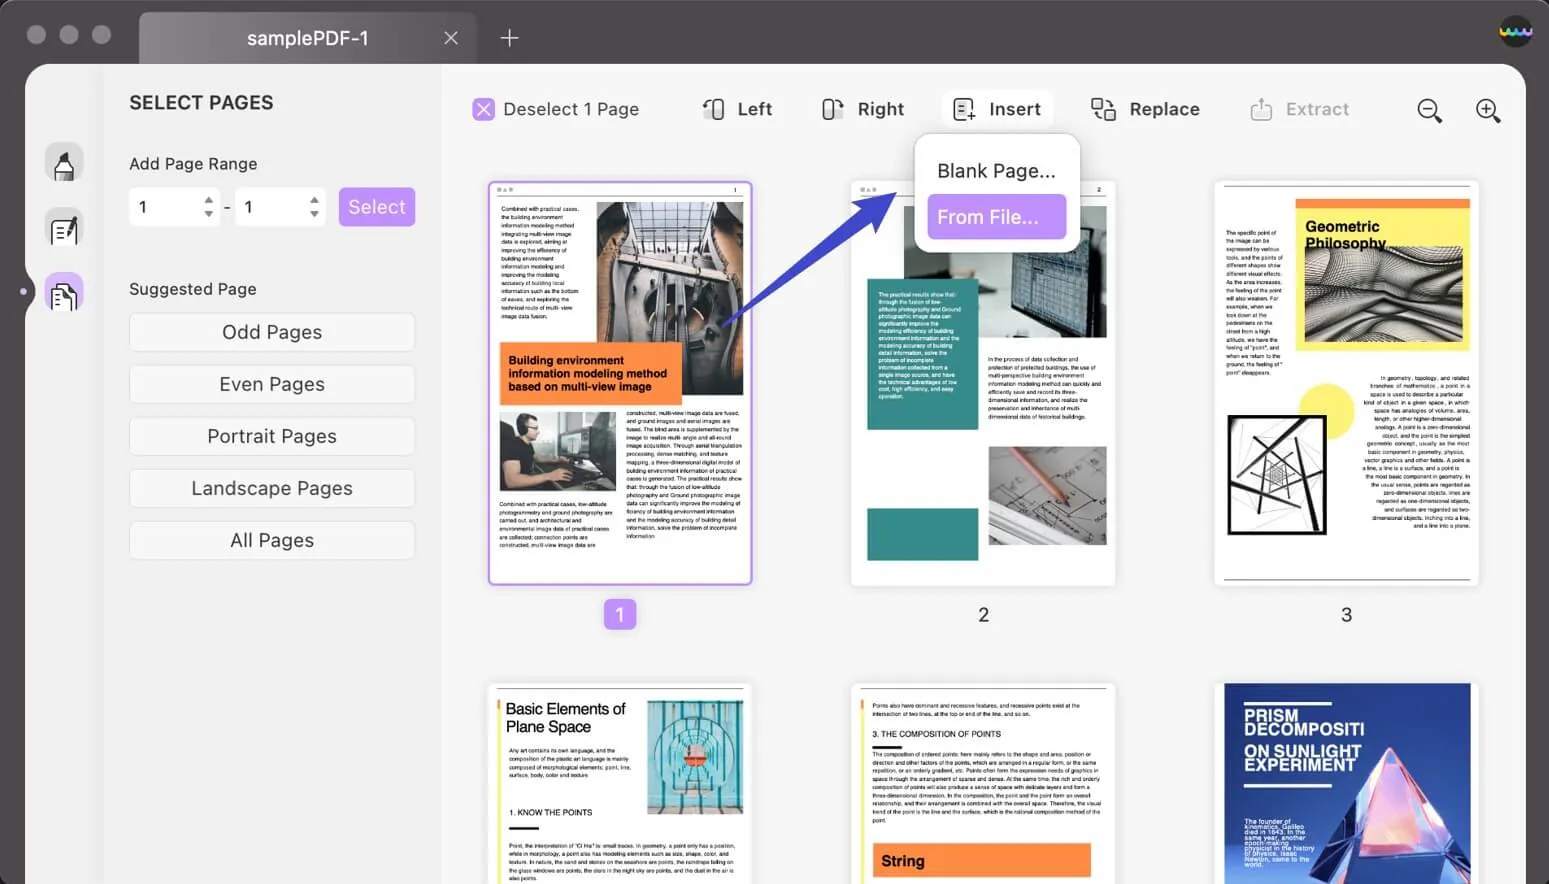The height and width of the screenshot is (884, 1549).
Task: Select page 3 thumbnail, Geometric Philosophy
Action: point(1346,383)
